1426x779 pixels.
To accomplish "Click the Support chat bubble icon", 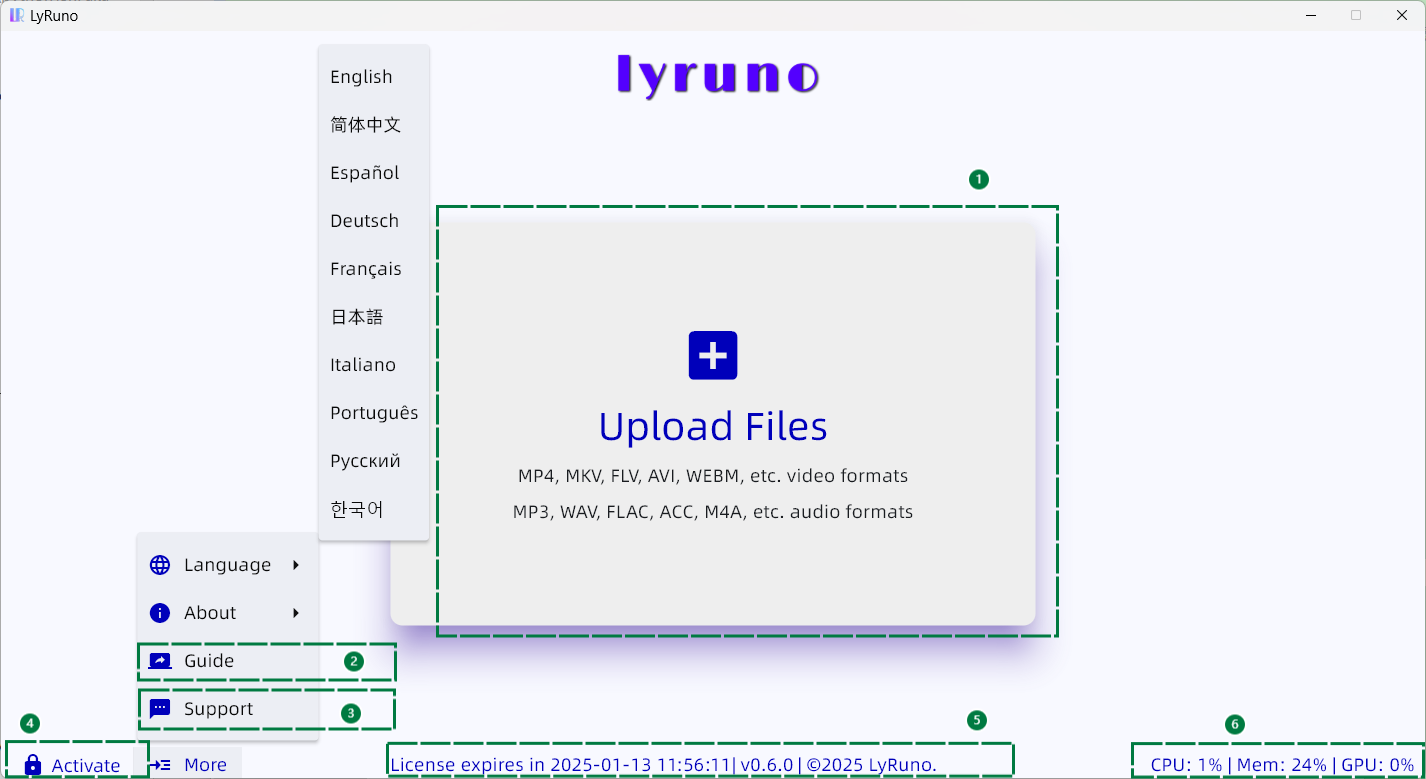I will click(x=159, y=708).
